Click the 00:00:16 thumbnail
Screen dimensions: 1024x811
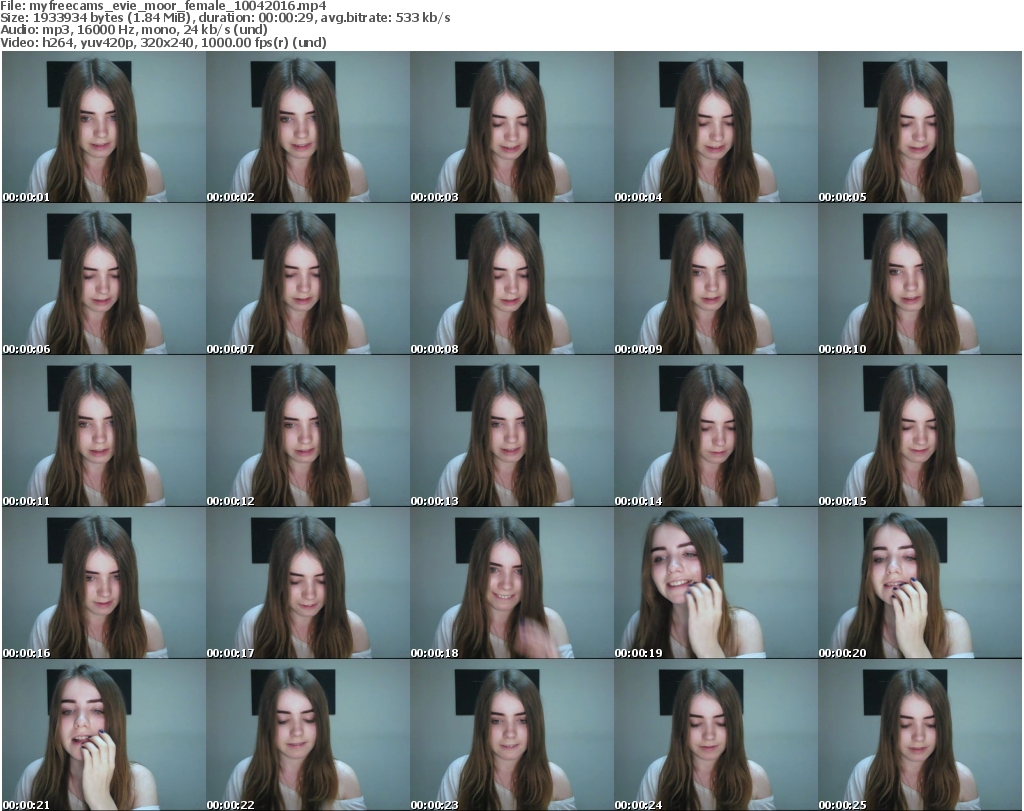tap(104, 583)
